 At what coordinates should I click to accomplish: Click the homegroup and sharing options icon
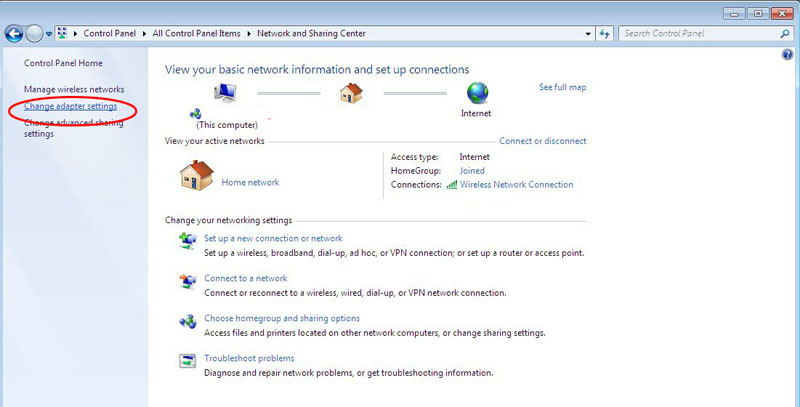tap(187, 321)
